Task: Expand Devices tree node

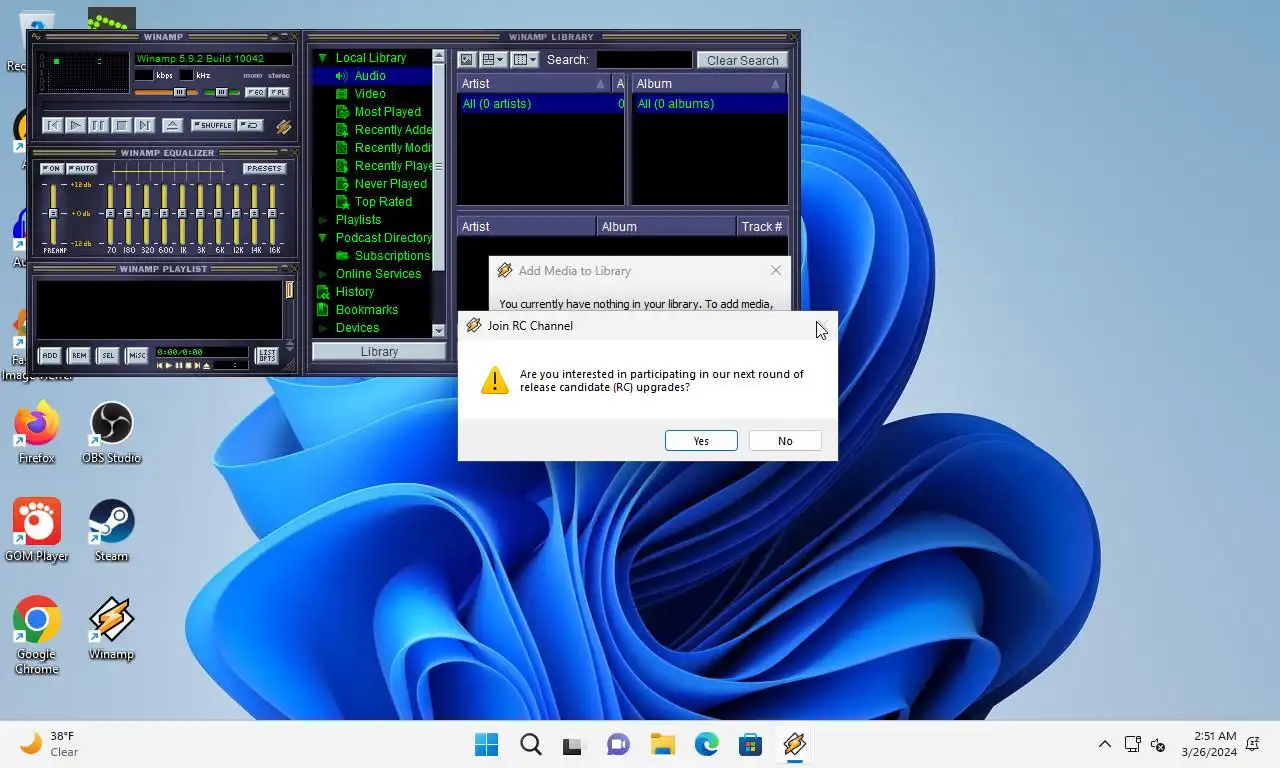Action: pyautogui.click(x=322, y=328)
